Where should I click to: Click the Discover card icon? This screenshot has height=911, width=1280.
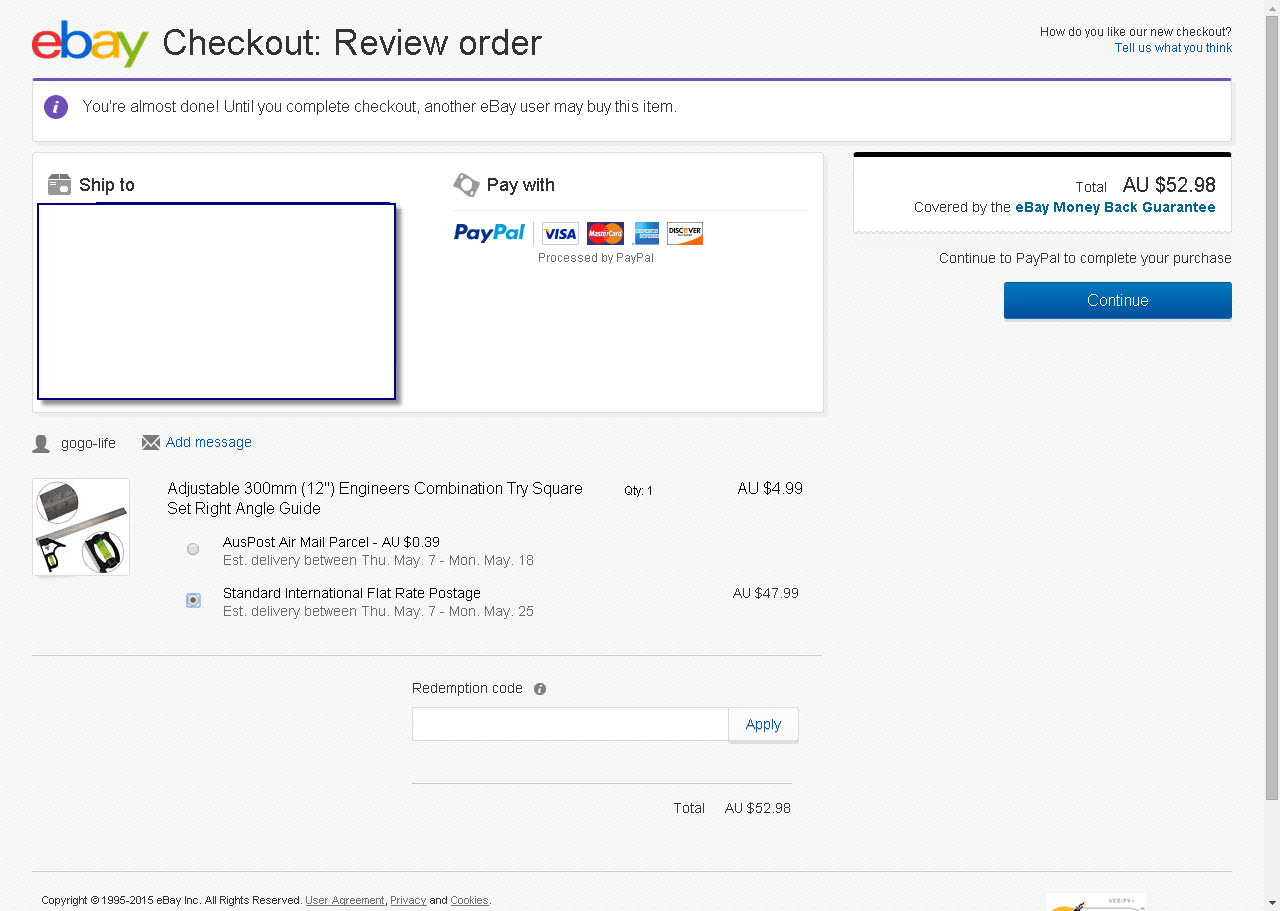coord(685,234)
